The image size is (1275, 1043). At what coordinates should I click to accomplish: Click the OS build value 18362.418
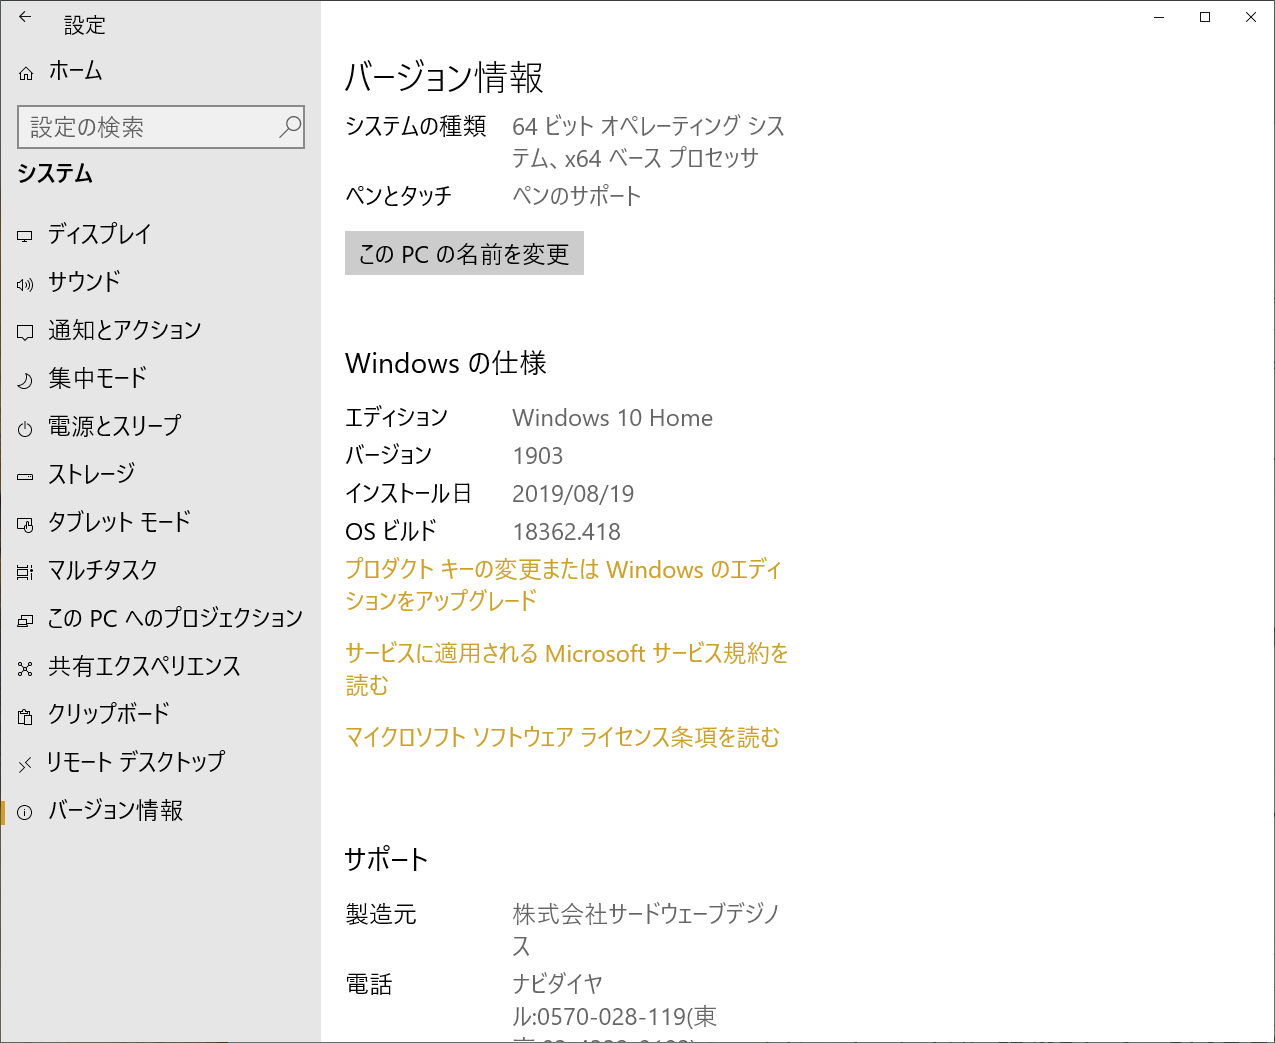coord(566,532)
